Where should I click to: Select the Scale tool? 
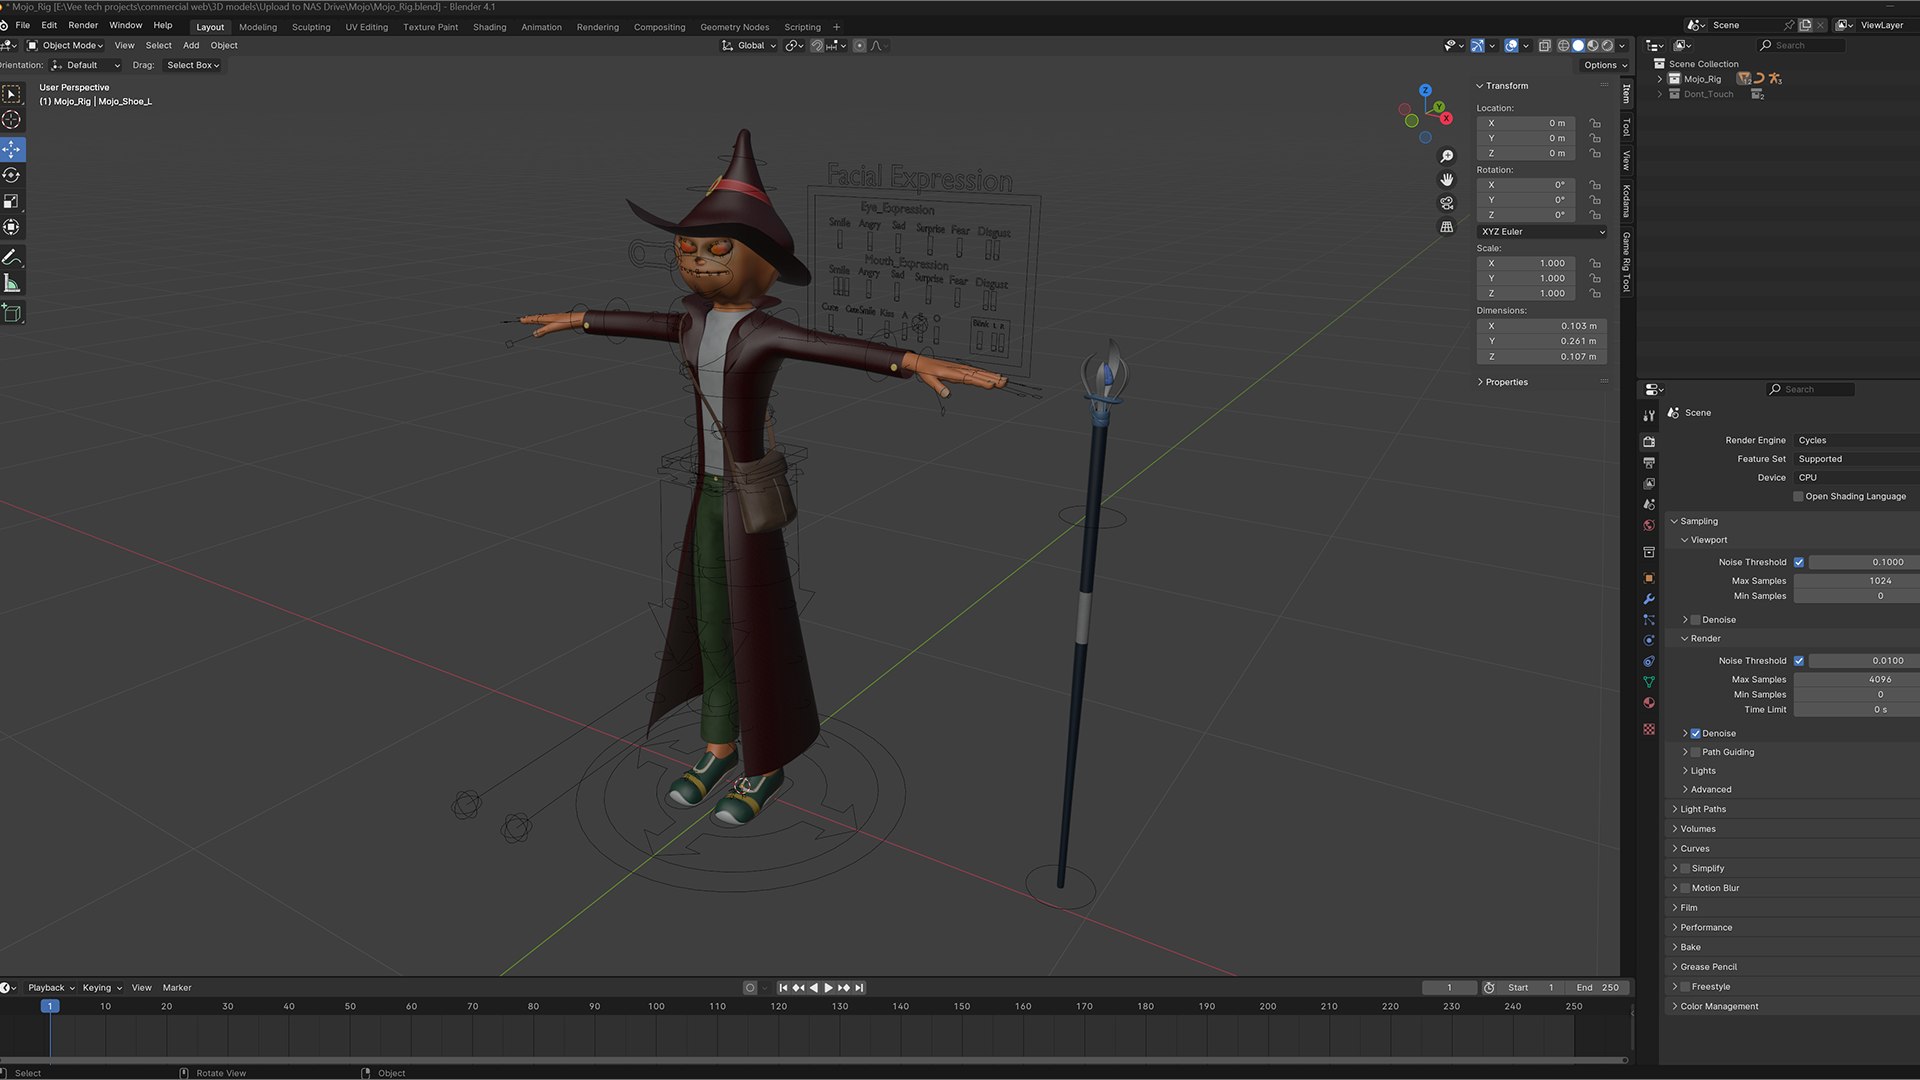(12, 202)
